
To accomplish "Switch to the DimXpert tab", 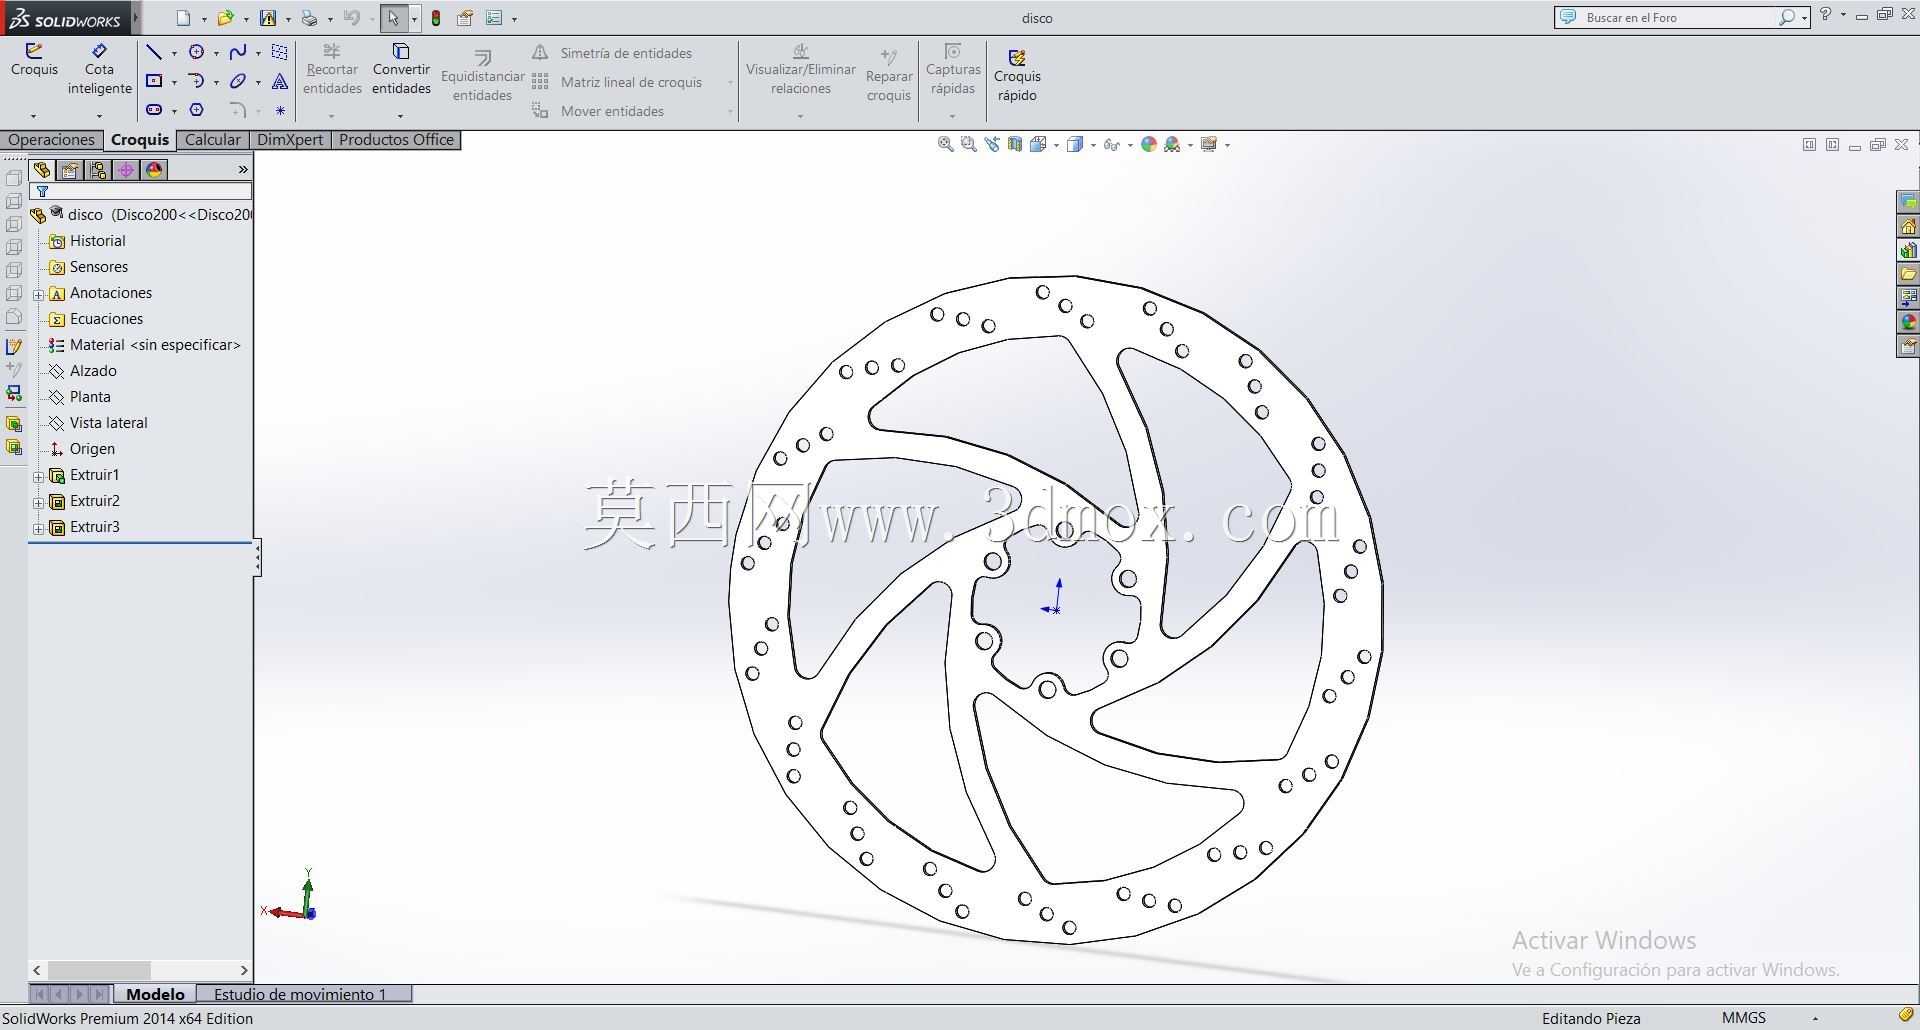I will point(290,140).
